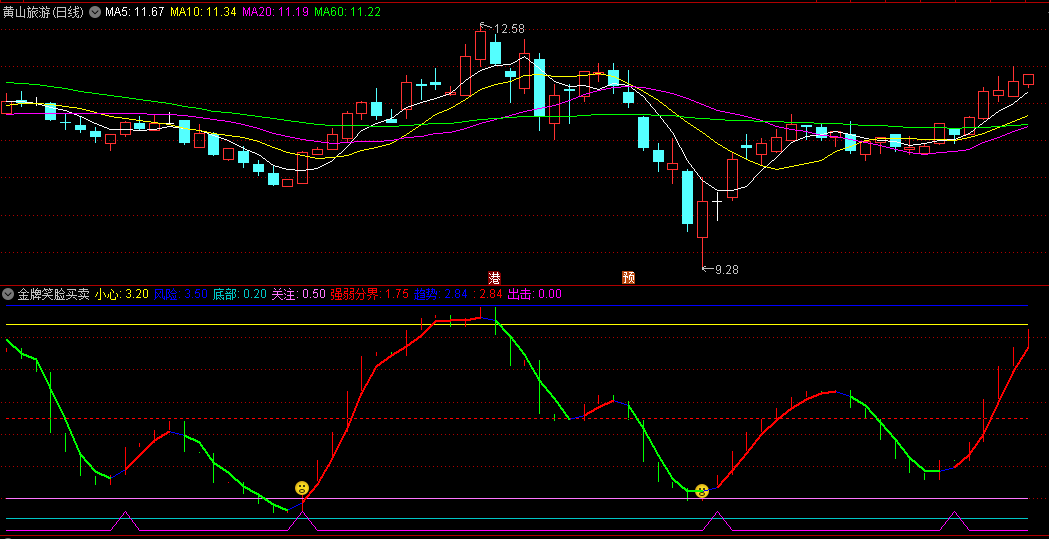Select the 小心: 3.20 value
Image resolution: width=1049 pixels, height=539 pixels.
click(x=121, y=294)
